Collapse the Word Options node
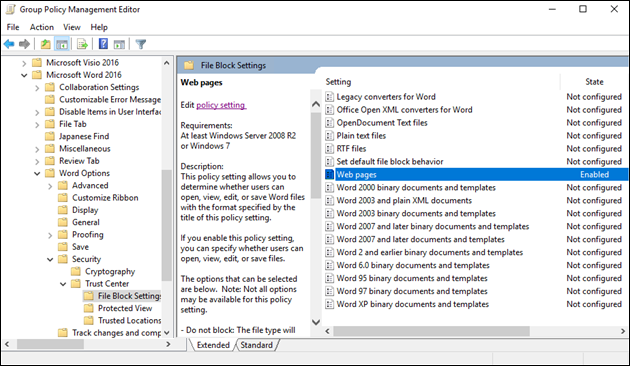Image resolution: width=630 pixels, height=366 pixels. point(37,174)
